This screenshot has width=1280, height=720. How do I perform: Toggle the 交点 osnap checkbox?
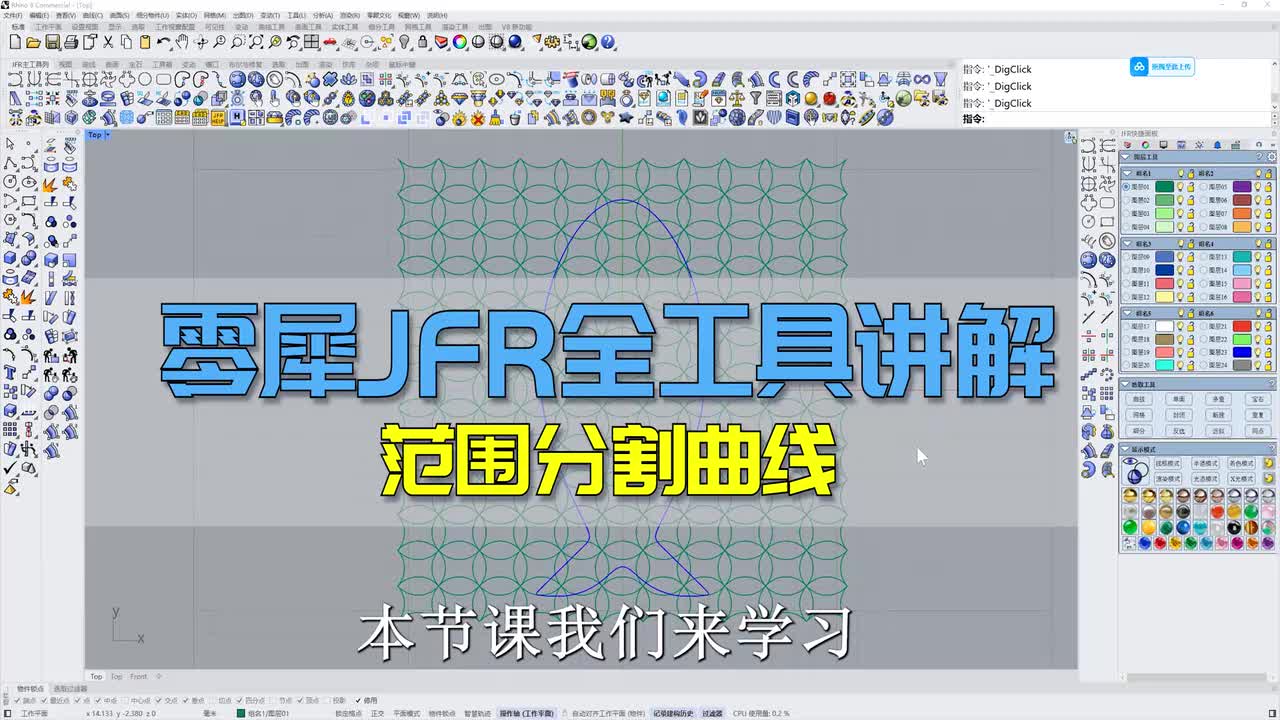coord(160,700)
